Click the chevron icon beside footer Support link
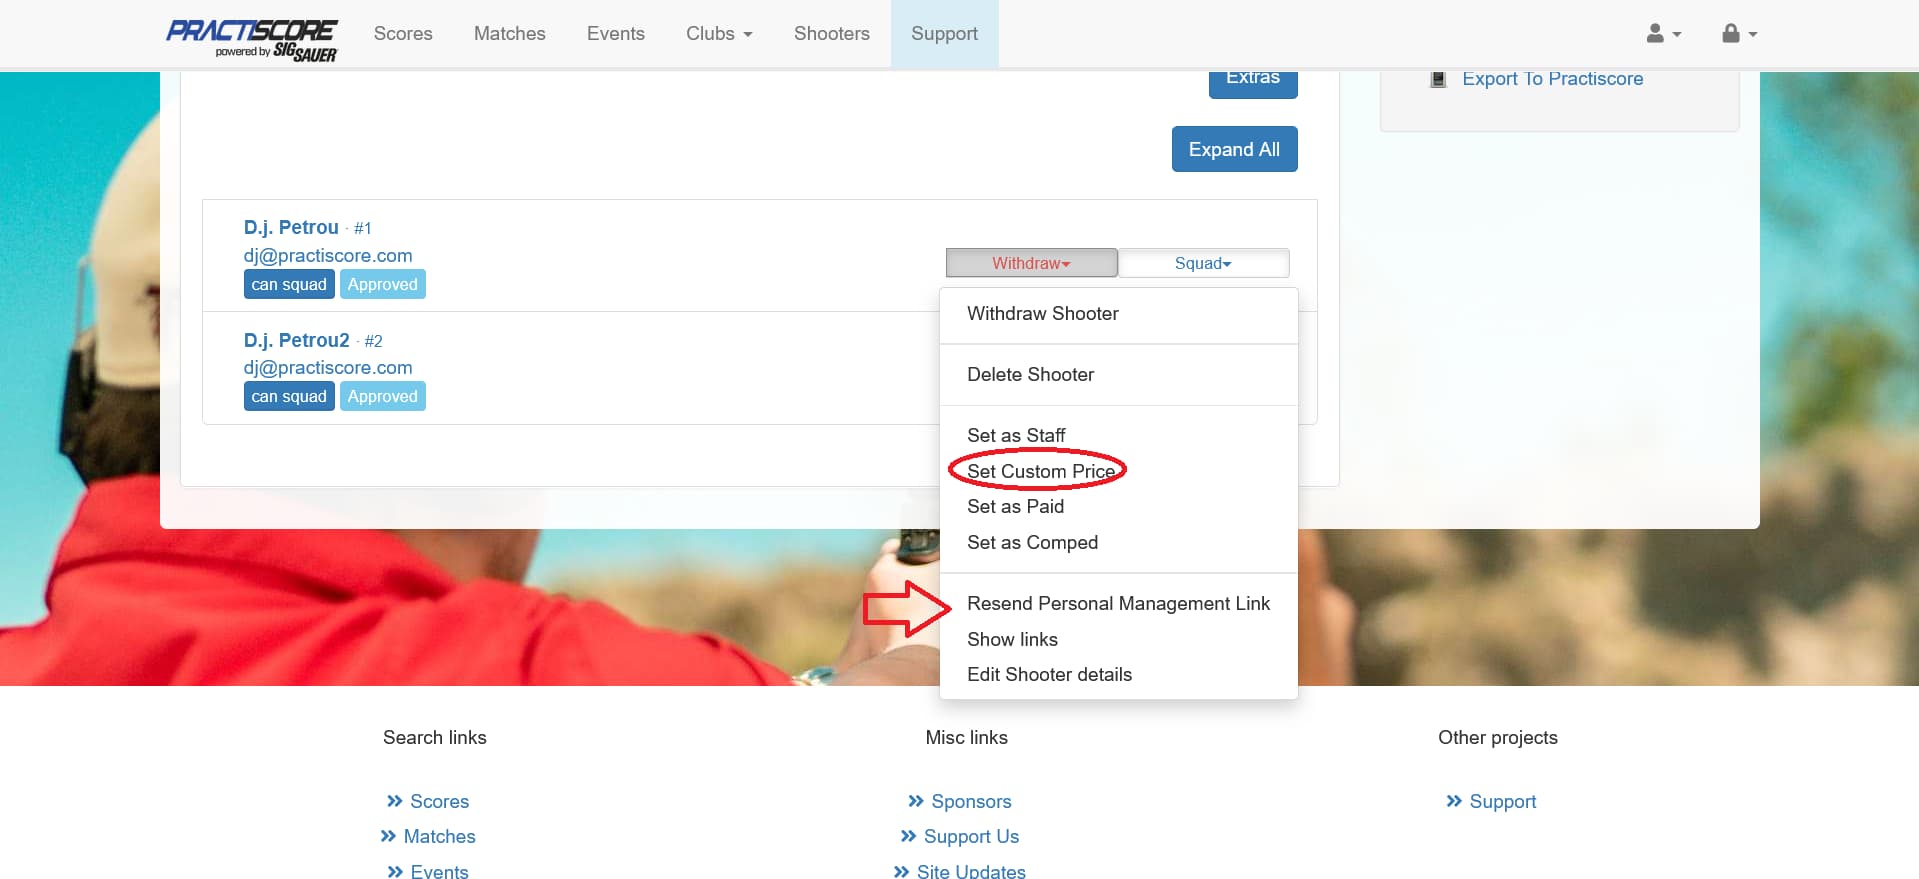 pos(1454,801)
